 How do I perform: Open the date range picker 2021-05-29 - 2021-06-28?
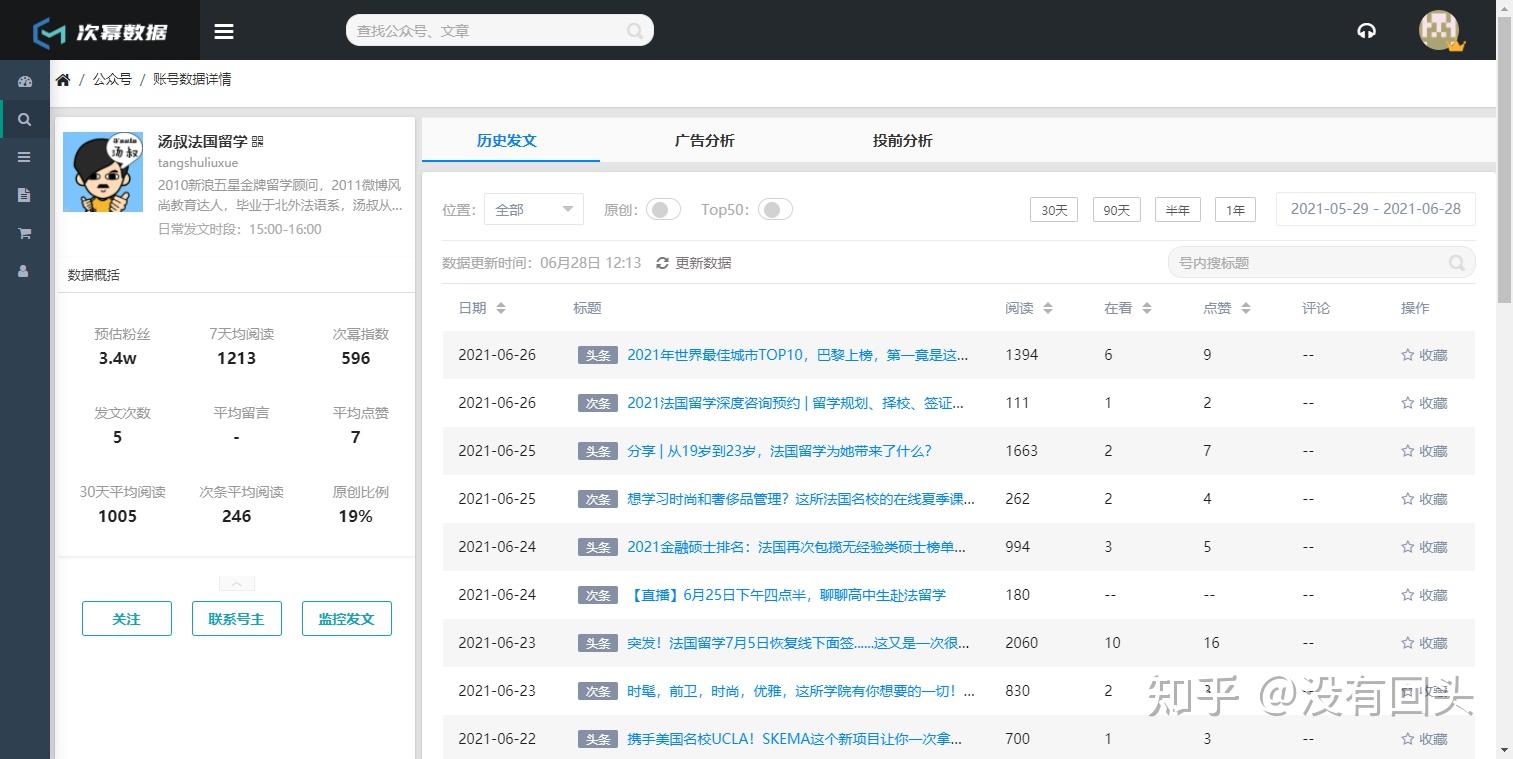click(1375, 209)
